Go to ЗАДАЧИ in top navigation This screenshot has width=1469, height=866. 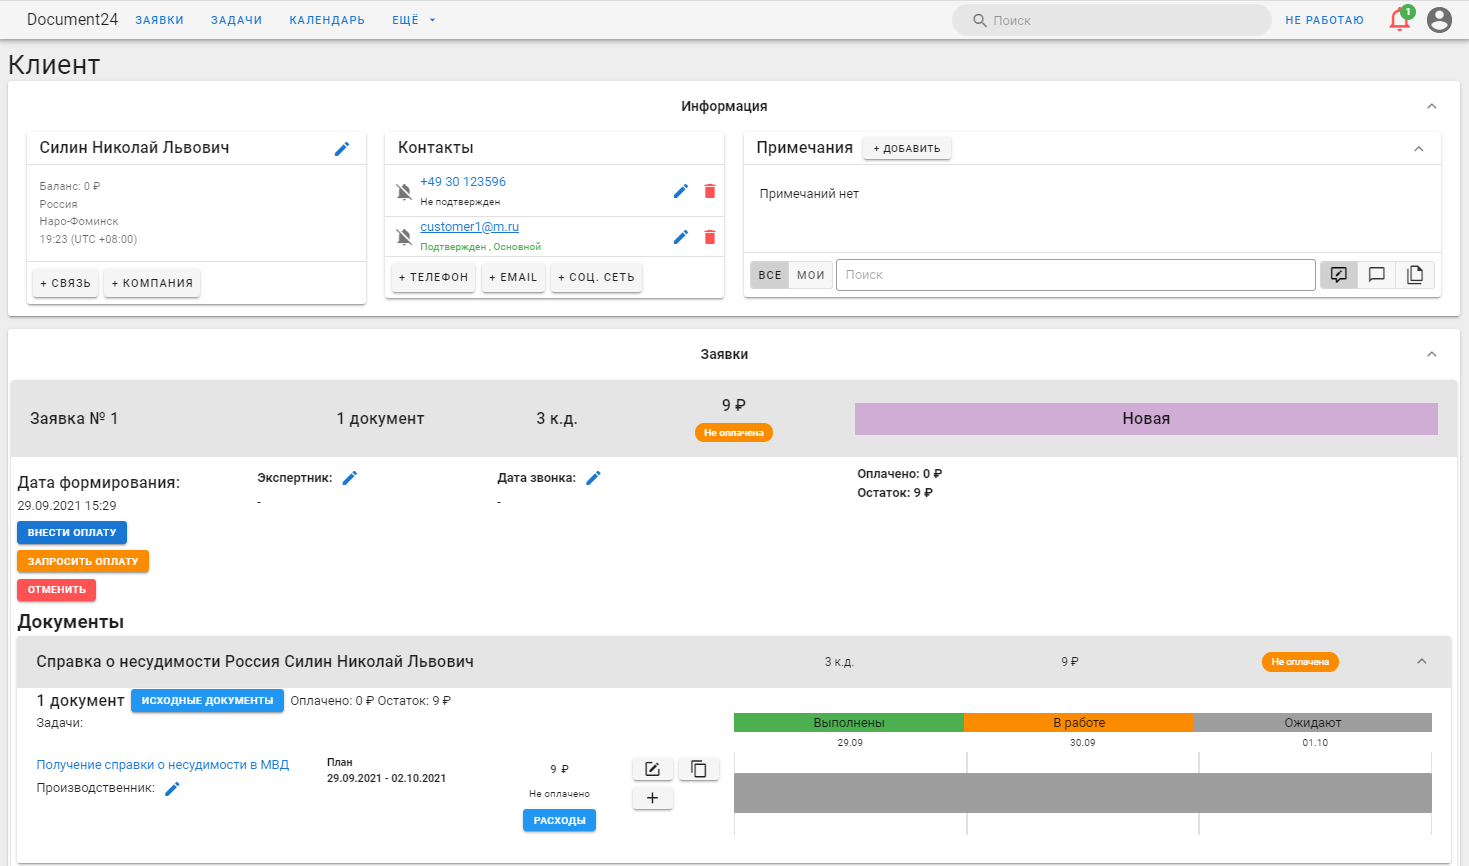click(x=237, y=20)
